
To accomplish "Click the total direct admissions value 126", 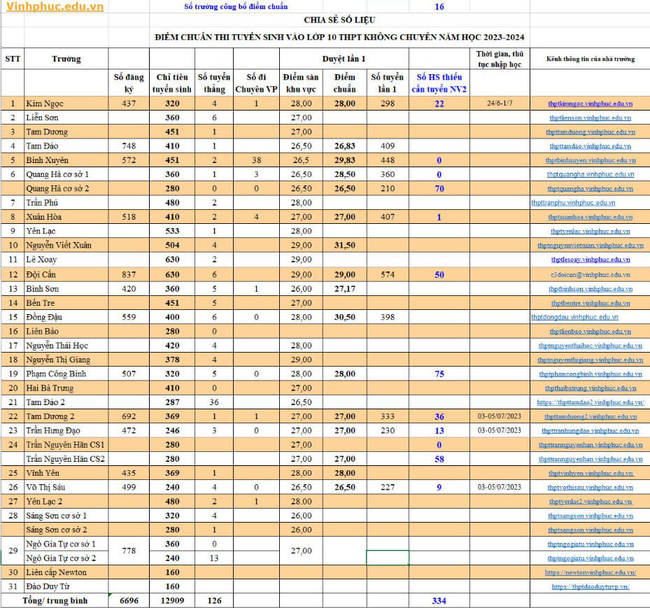I will click(214, 601).
